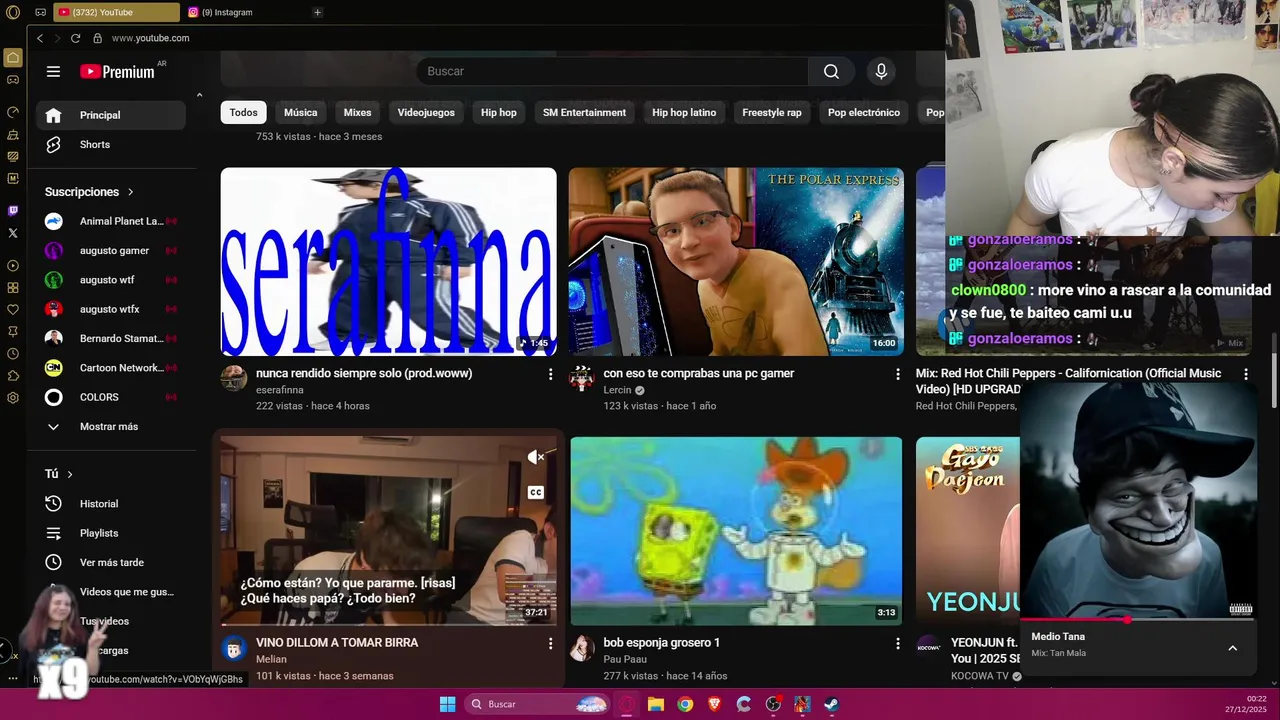Open Cartoon Network subscription
Viewport: 1280px width, 720px height.
click(x=110, y=368)
